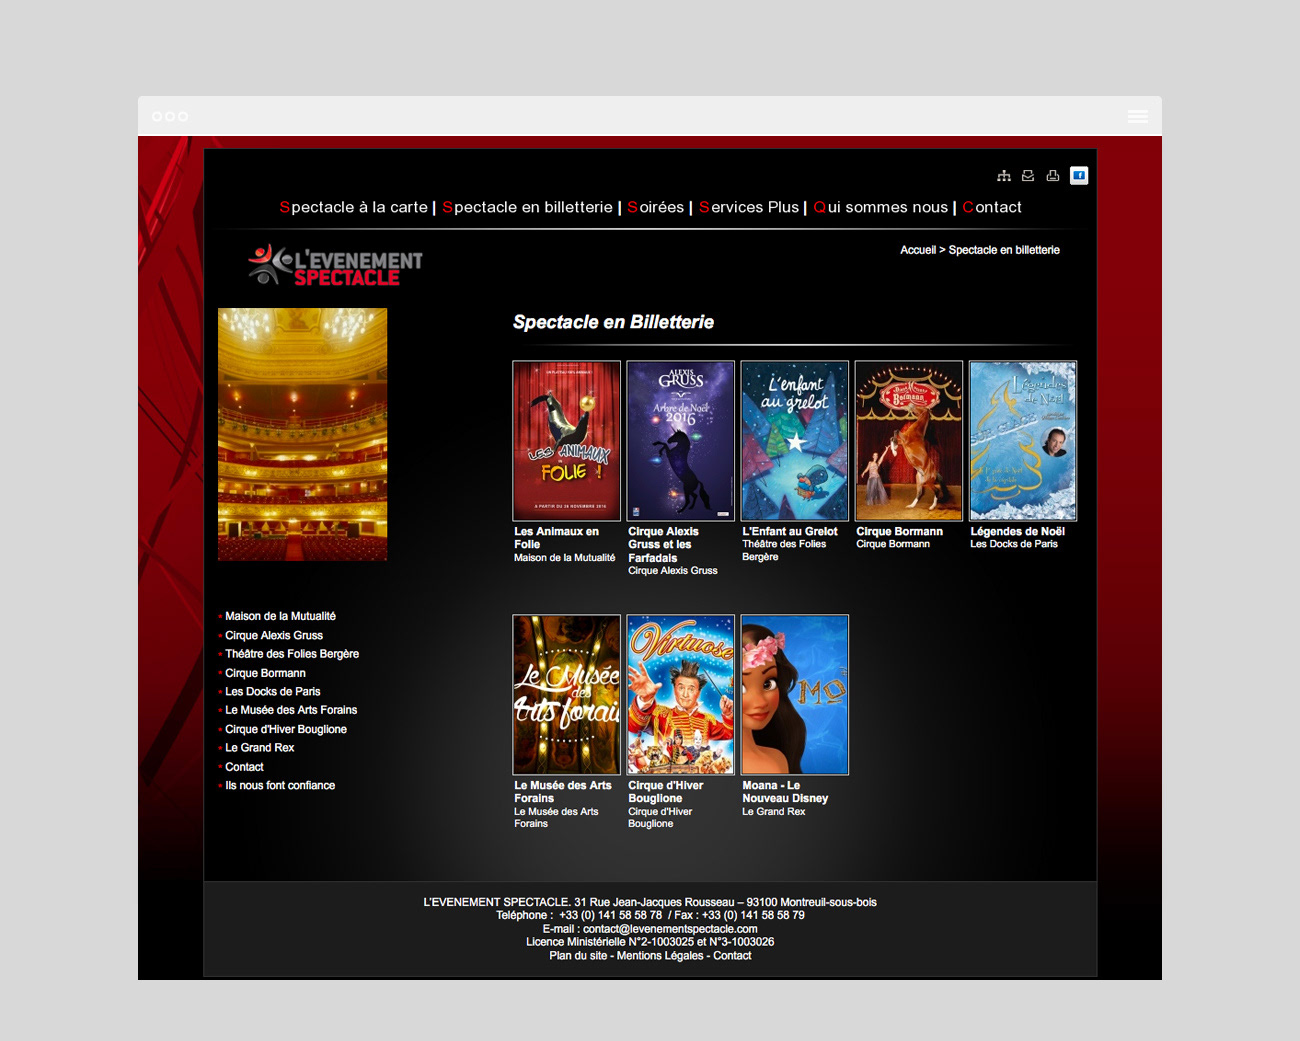Select Contact in top navigation

[992, 207]
